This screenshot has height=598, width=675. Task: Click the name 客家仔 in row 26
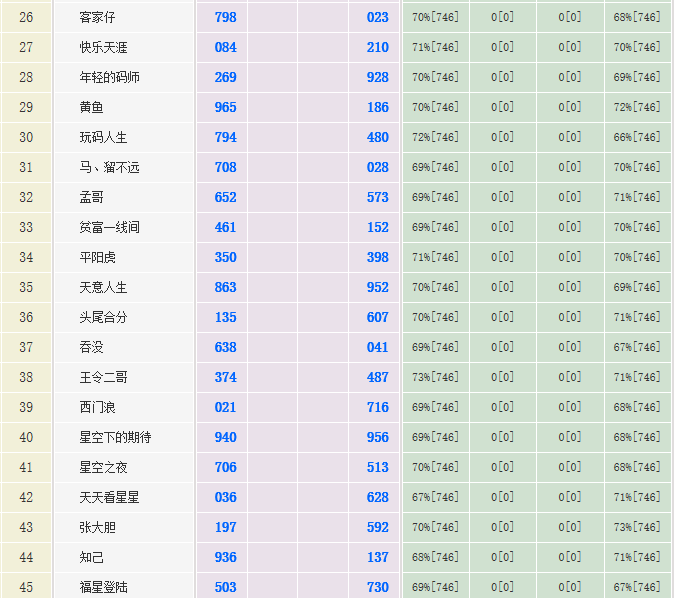tap(97, 17)
